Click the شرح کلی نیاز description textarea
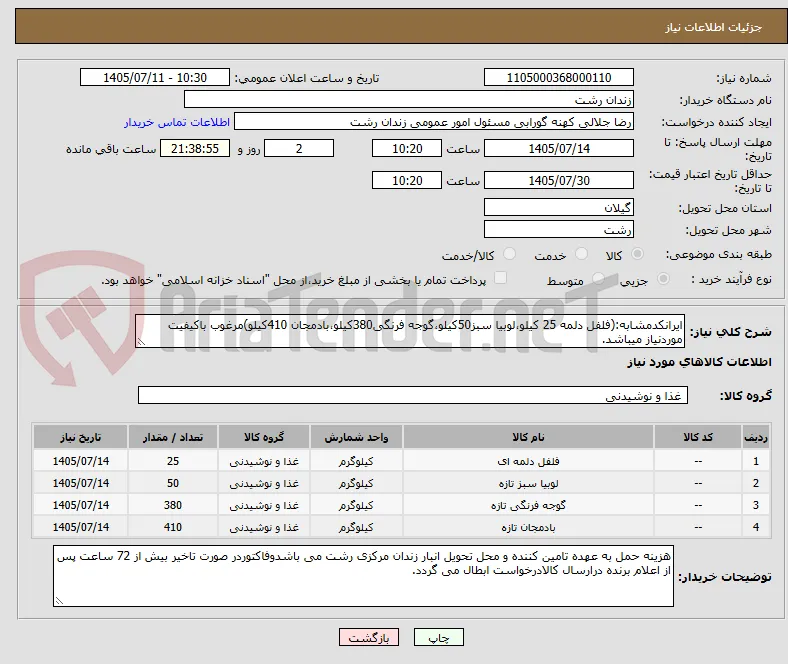Image resolution: width=788 pixels, height=664 pixels. click(410, 331)
